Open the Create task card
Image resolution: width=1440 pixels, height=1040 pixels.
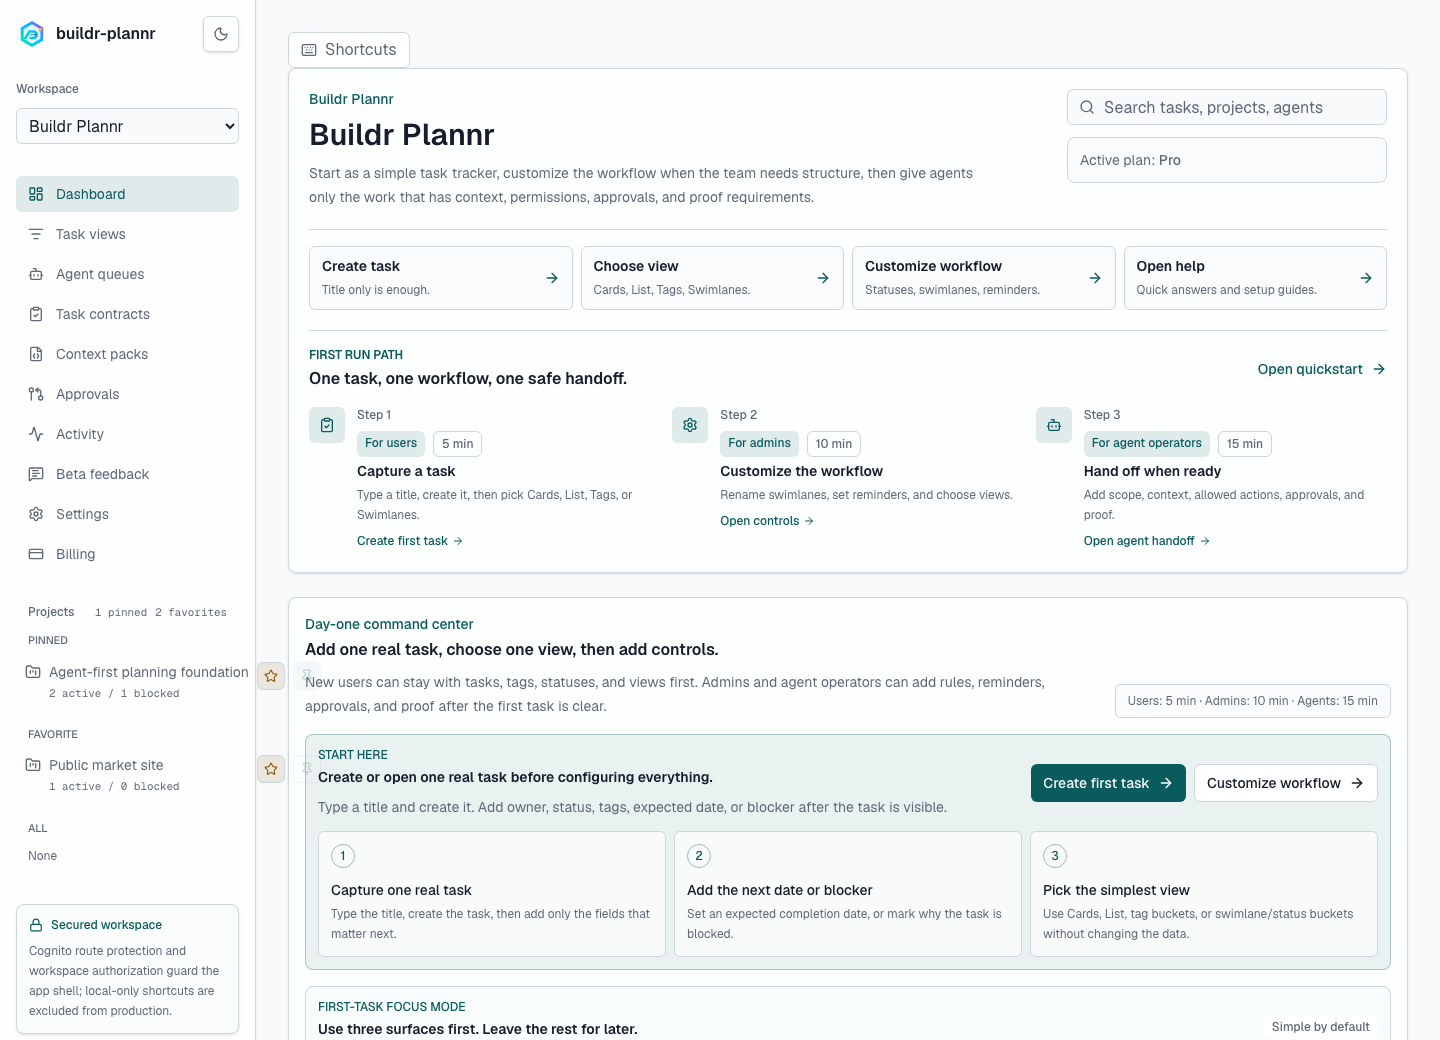coord(441,278)
